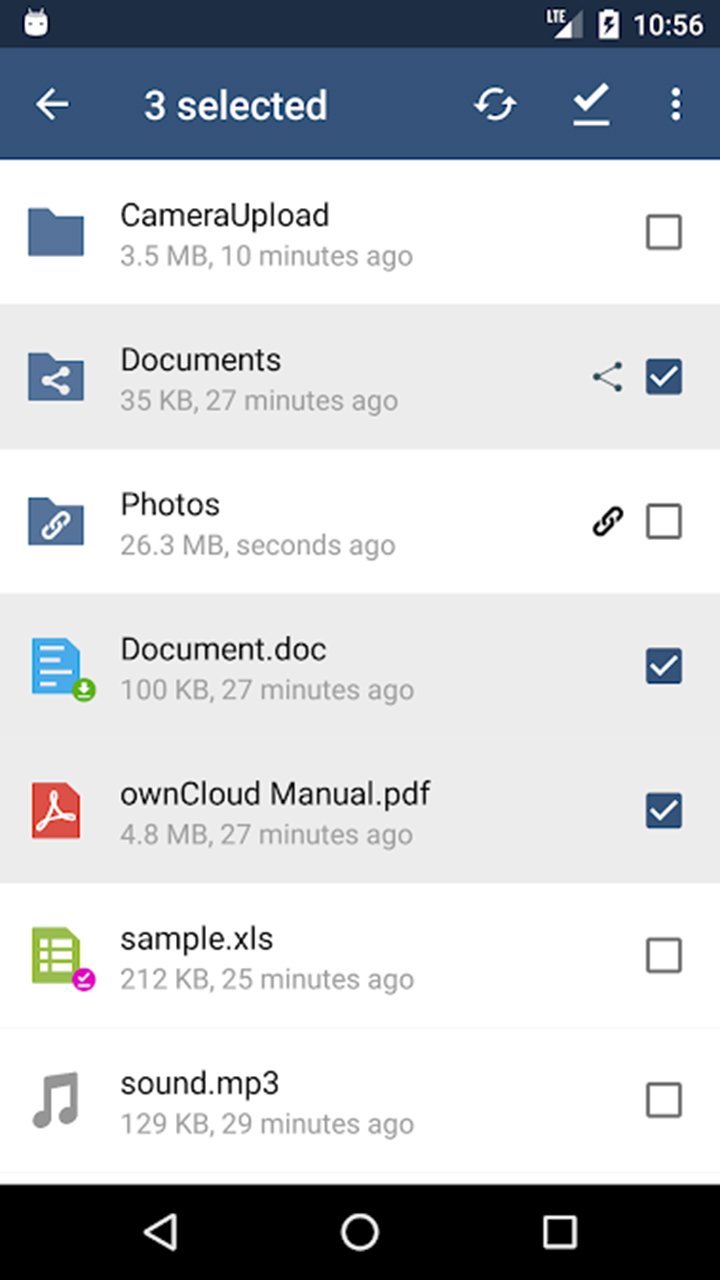The image size is (720, 1280).
Task: Tap the sound.mp3 music note icon
Action: [x=56, y=1100]
